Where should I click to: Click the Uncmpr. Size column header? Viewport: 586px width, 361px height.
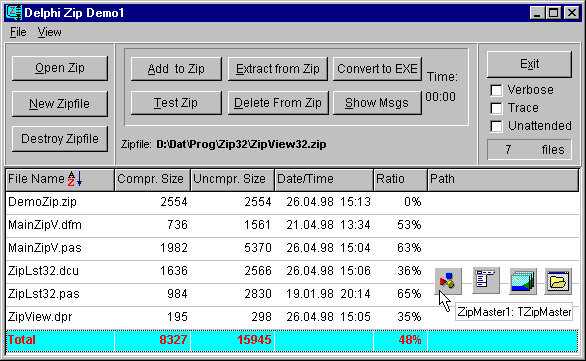pos(232,179)
